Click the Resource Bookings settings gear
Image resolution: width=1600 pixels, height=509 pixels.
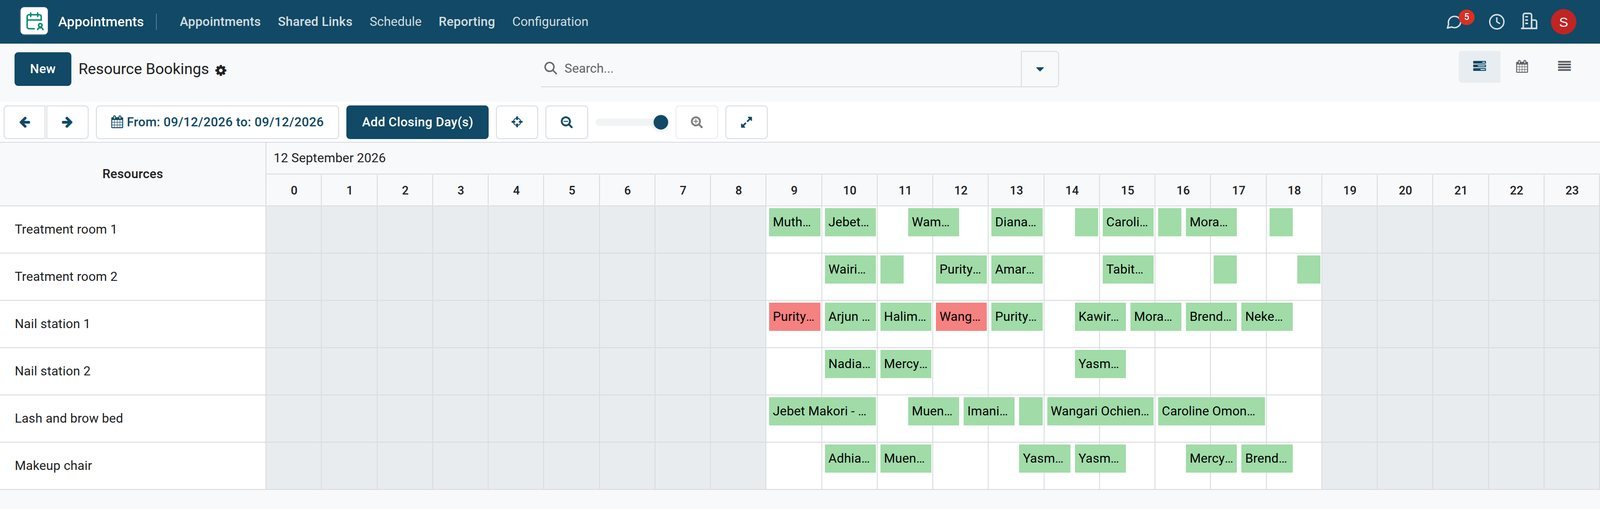click(221, 70)
